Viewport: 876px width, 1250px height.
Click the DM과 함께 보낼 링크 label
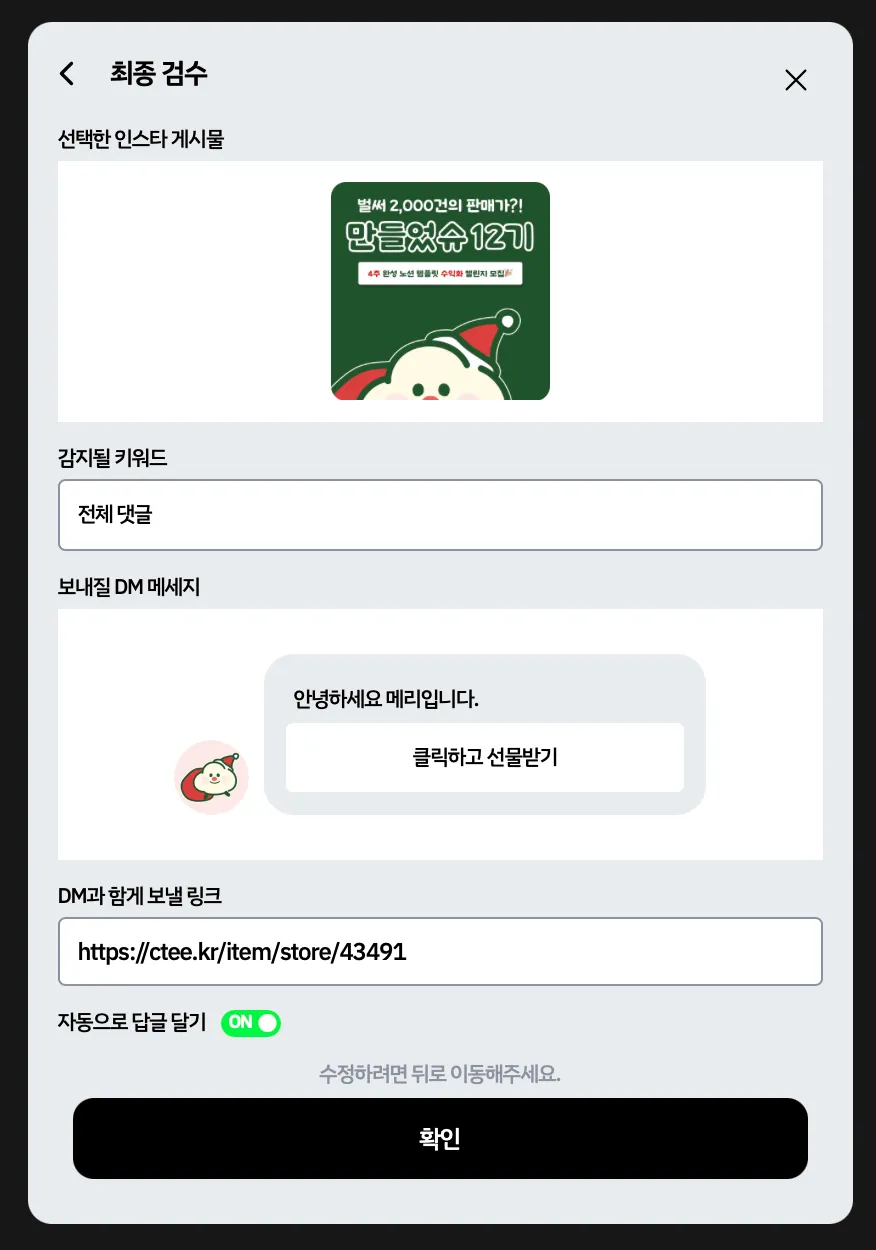[x=140, y=896]
